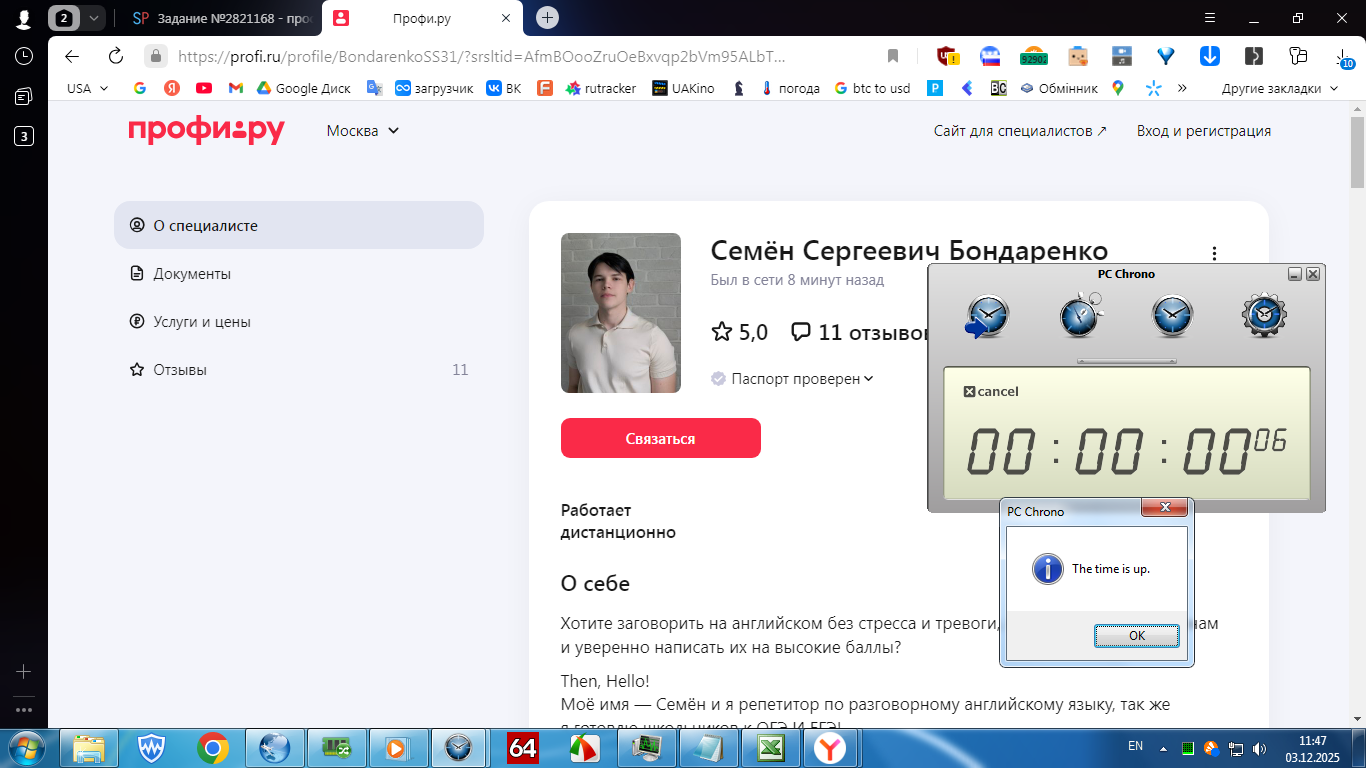Open Сайт для специалистов link

1020,131
